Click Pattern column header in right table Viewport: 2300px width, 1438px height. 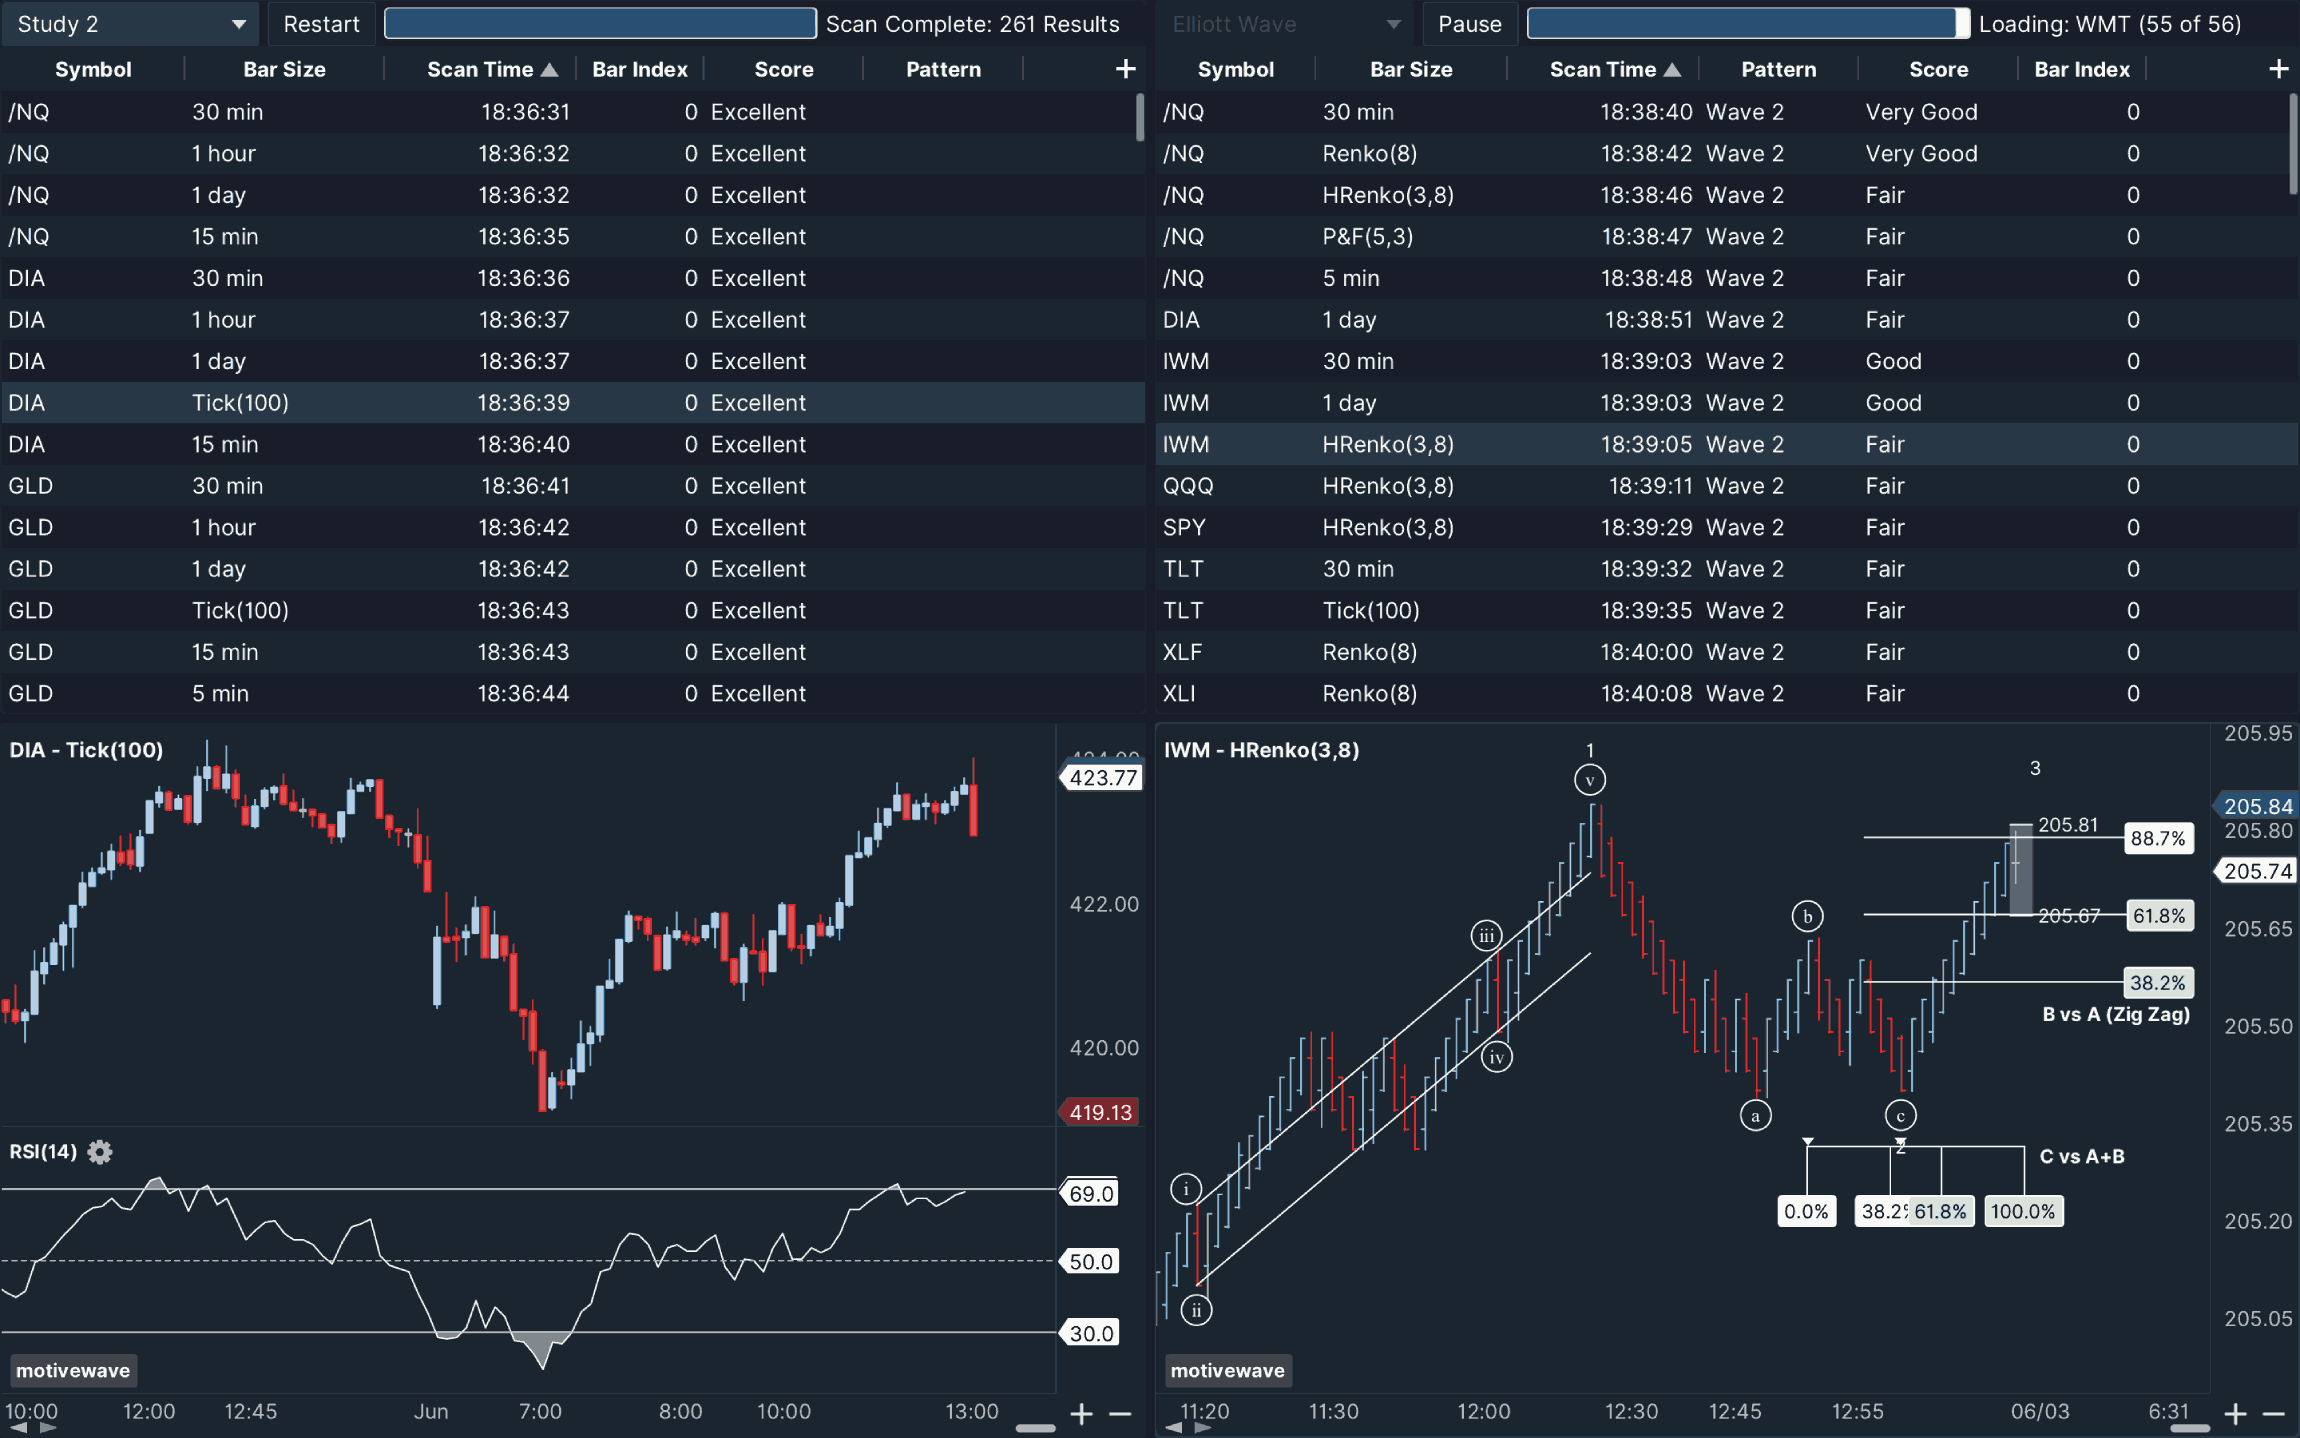pyautogui.click(x=1778, y=69)
